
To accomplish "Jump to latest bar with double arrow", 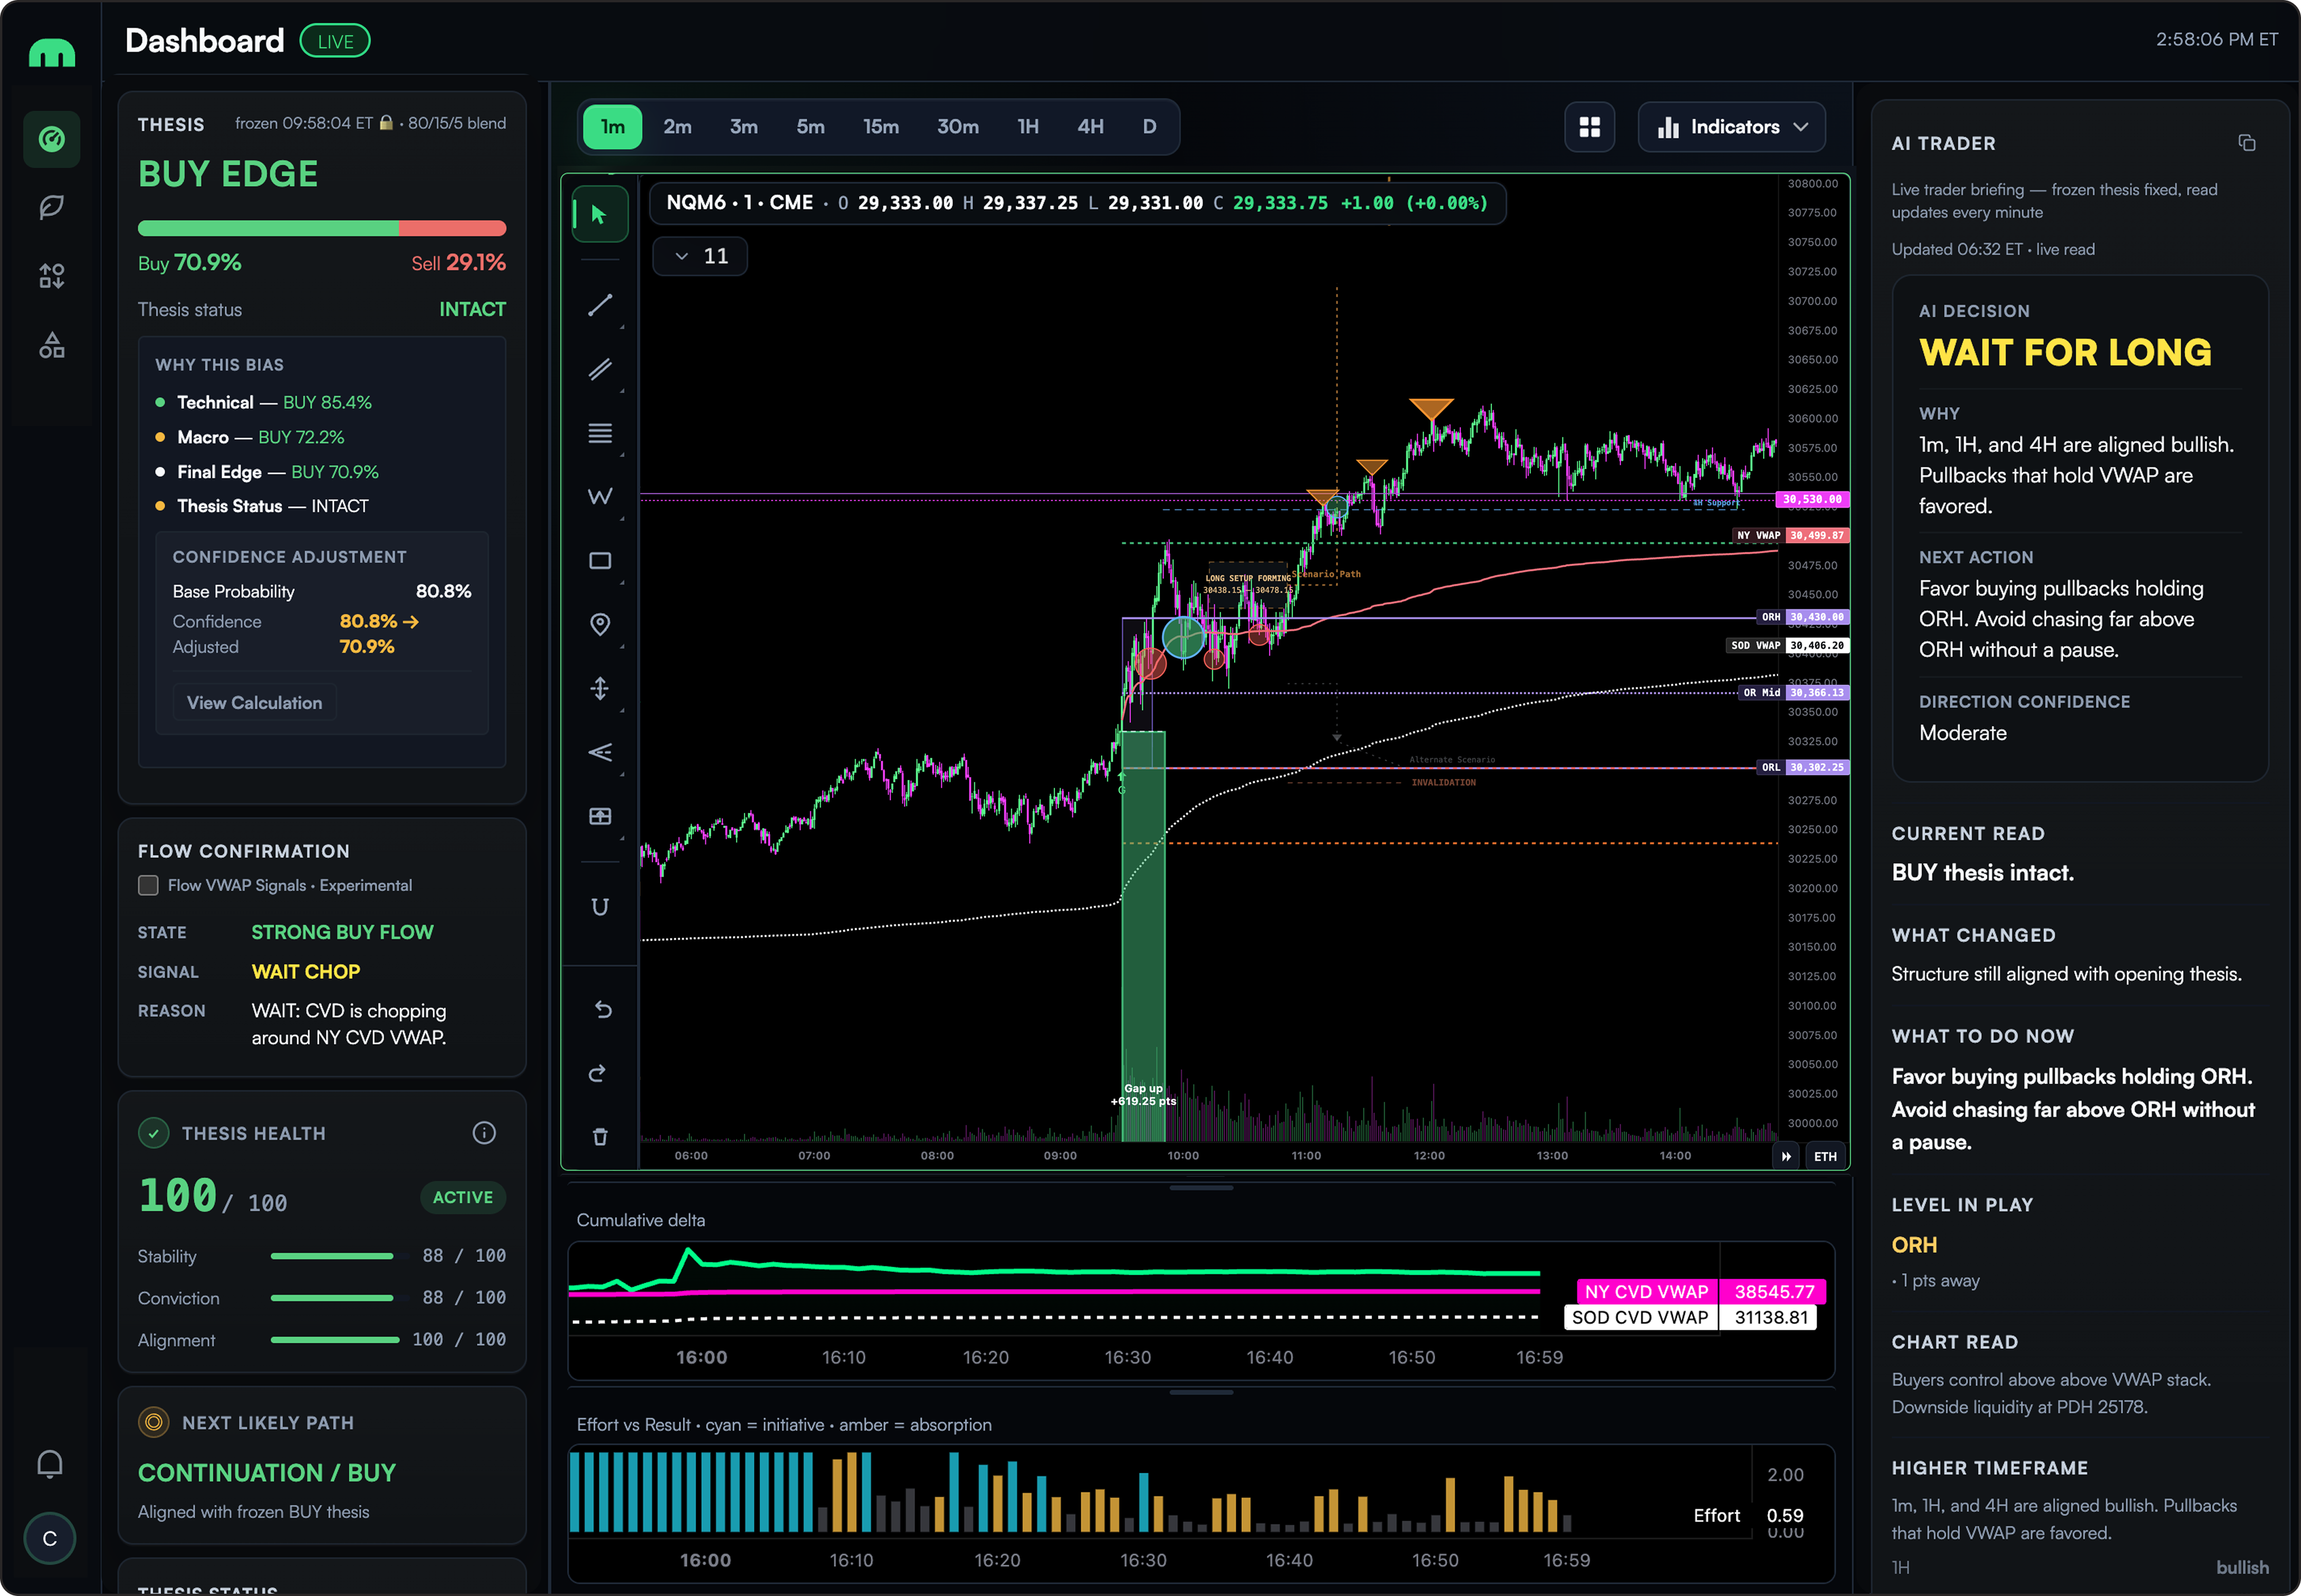I will (x=1786, y=1156).
